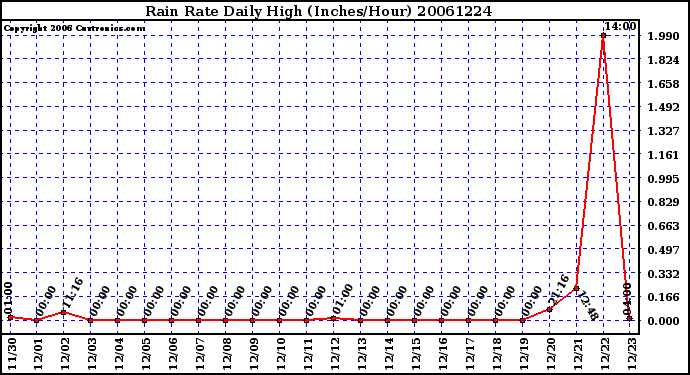Click the data point marker for 12/12
Viewport: 690px width, 375px height.
pos(334,318)
